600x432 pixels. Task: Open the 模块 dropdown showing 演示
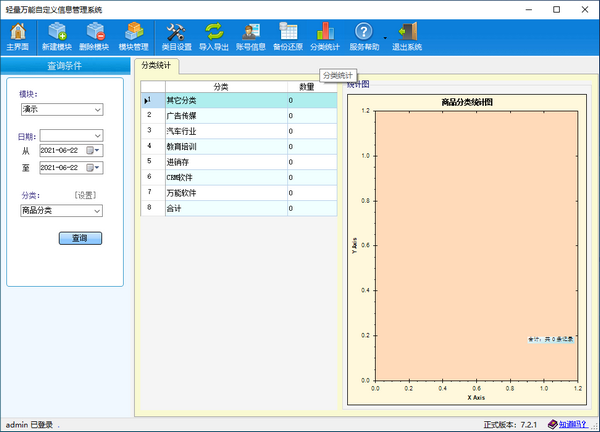62,109
